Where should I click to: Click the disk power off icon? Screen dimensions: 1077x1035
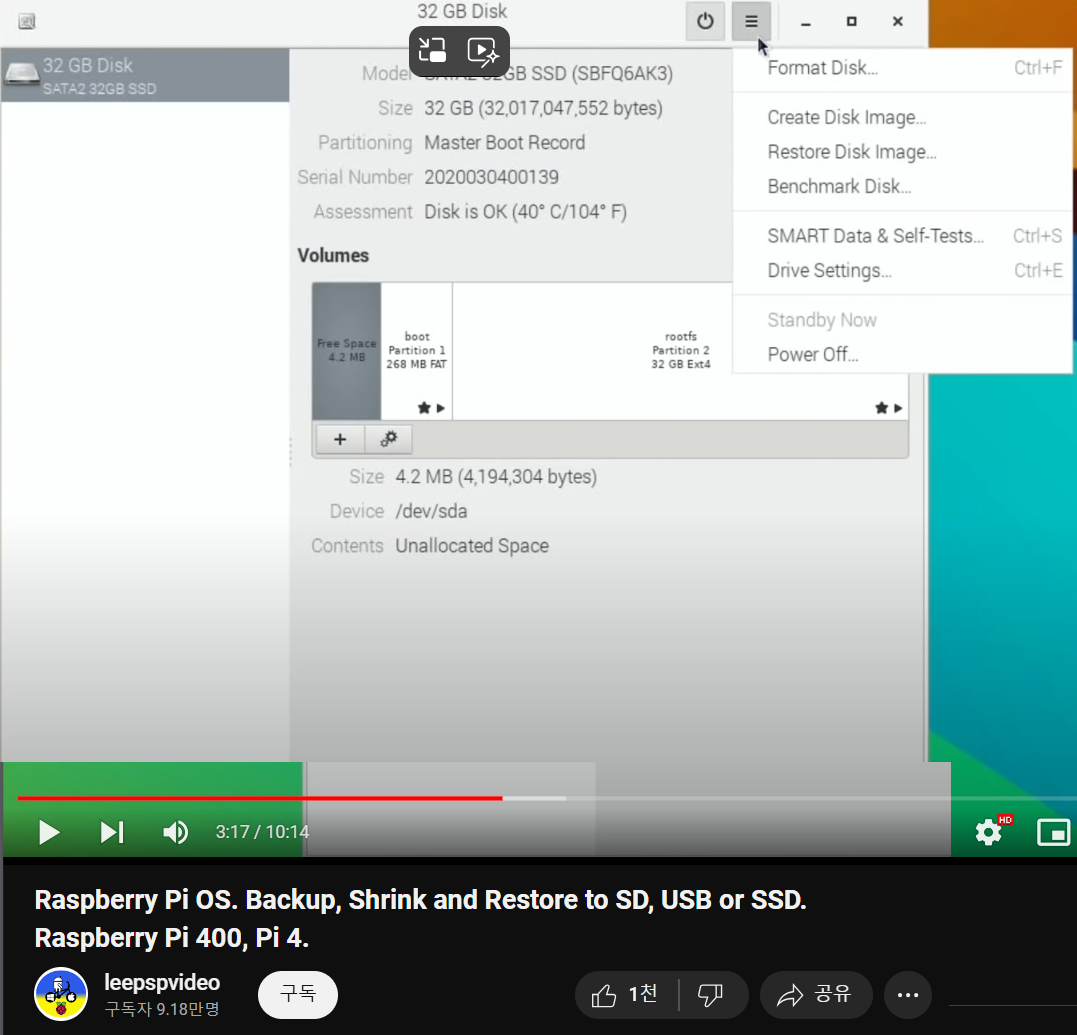point(705,21)
